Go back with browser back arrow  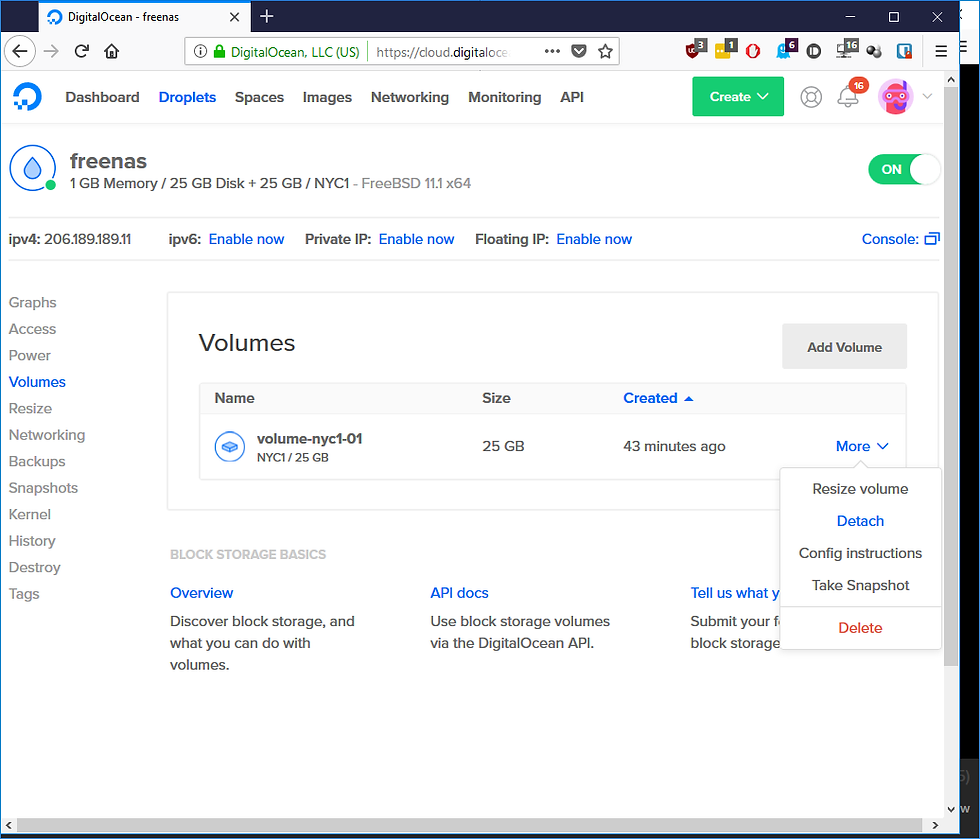(x=20, y=51)
